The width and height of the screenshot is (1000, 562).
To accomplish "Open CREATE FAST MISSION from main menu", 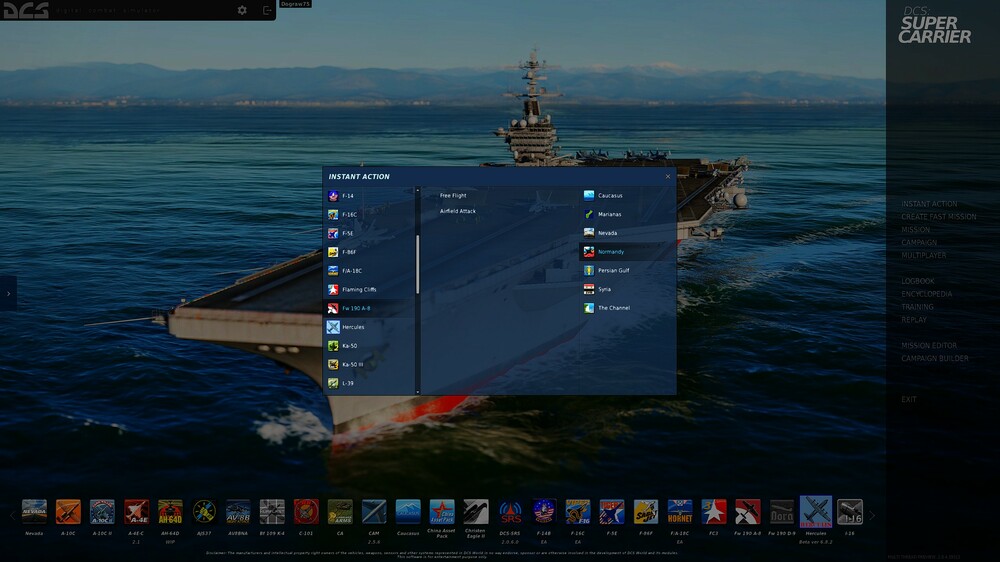I will (x=938, y=217).
